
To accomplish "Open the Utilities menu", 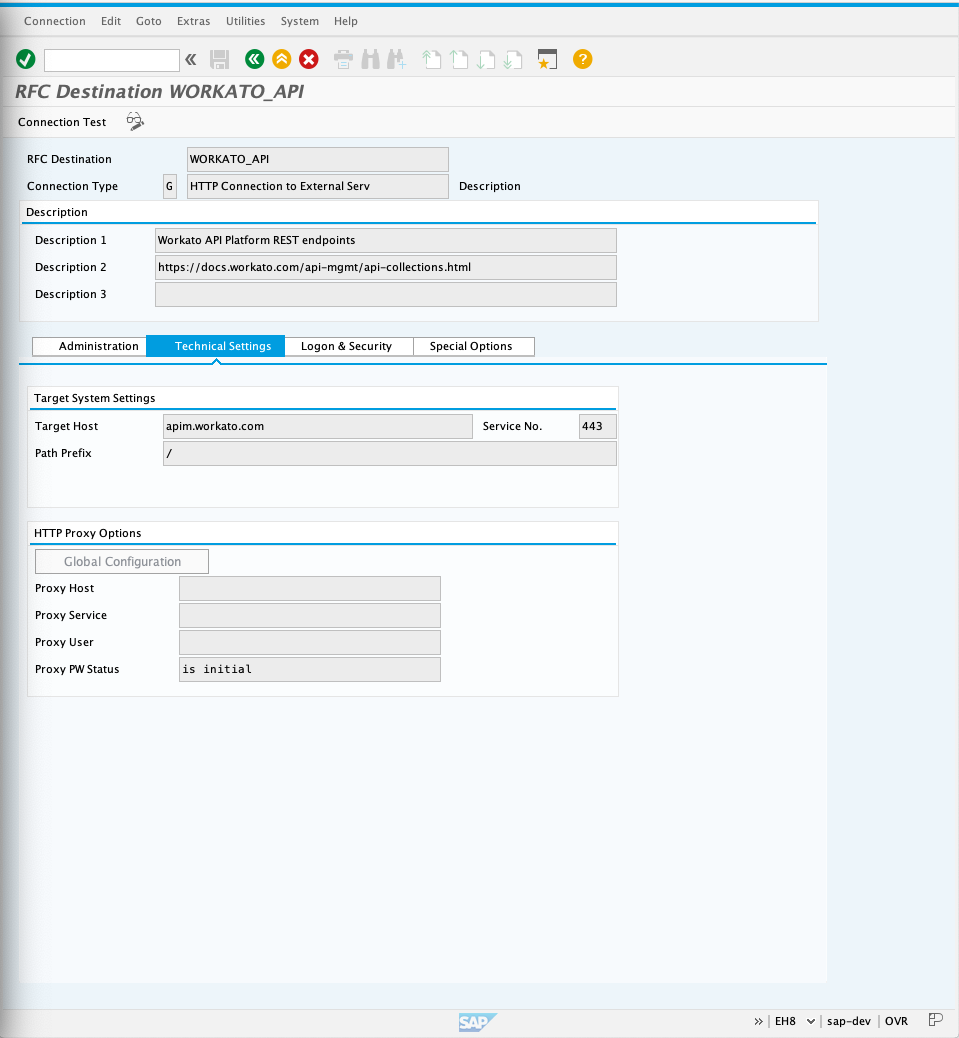I will click(245, 21).
